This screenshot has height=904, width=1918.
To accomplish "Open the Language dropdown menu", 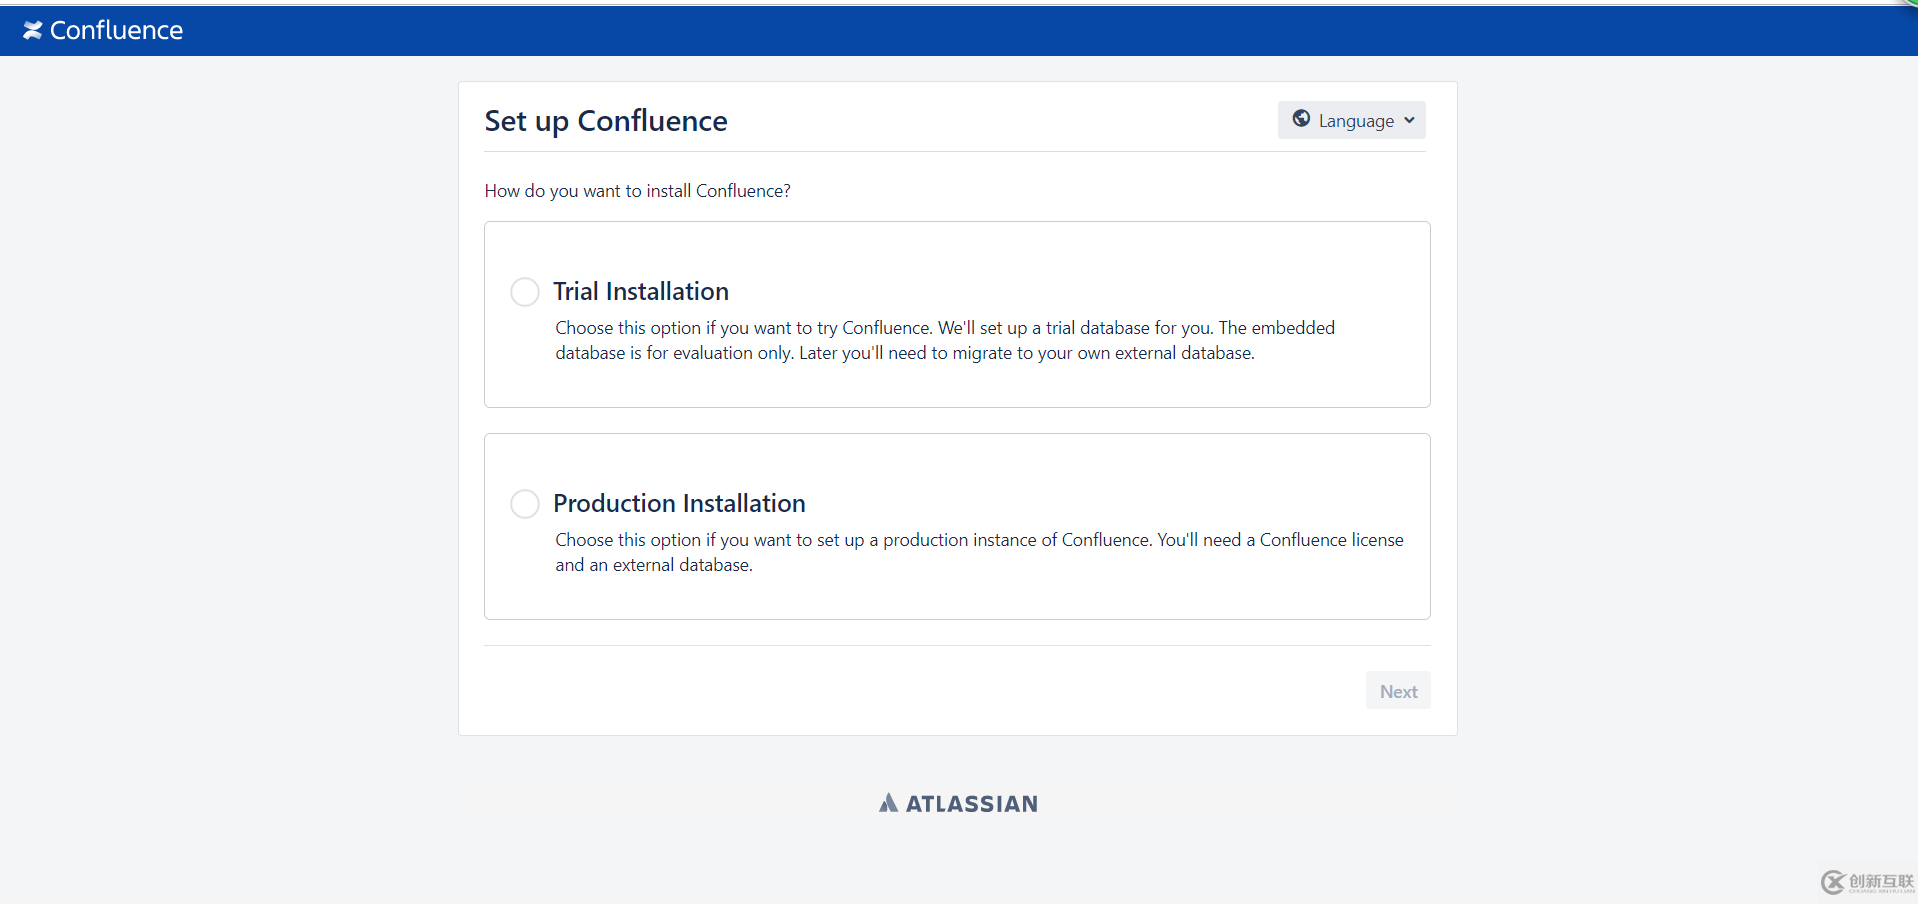I will coord(1351,120).
